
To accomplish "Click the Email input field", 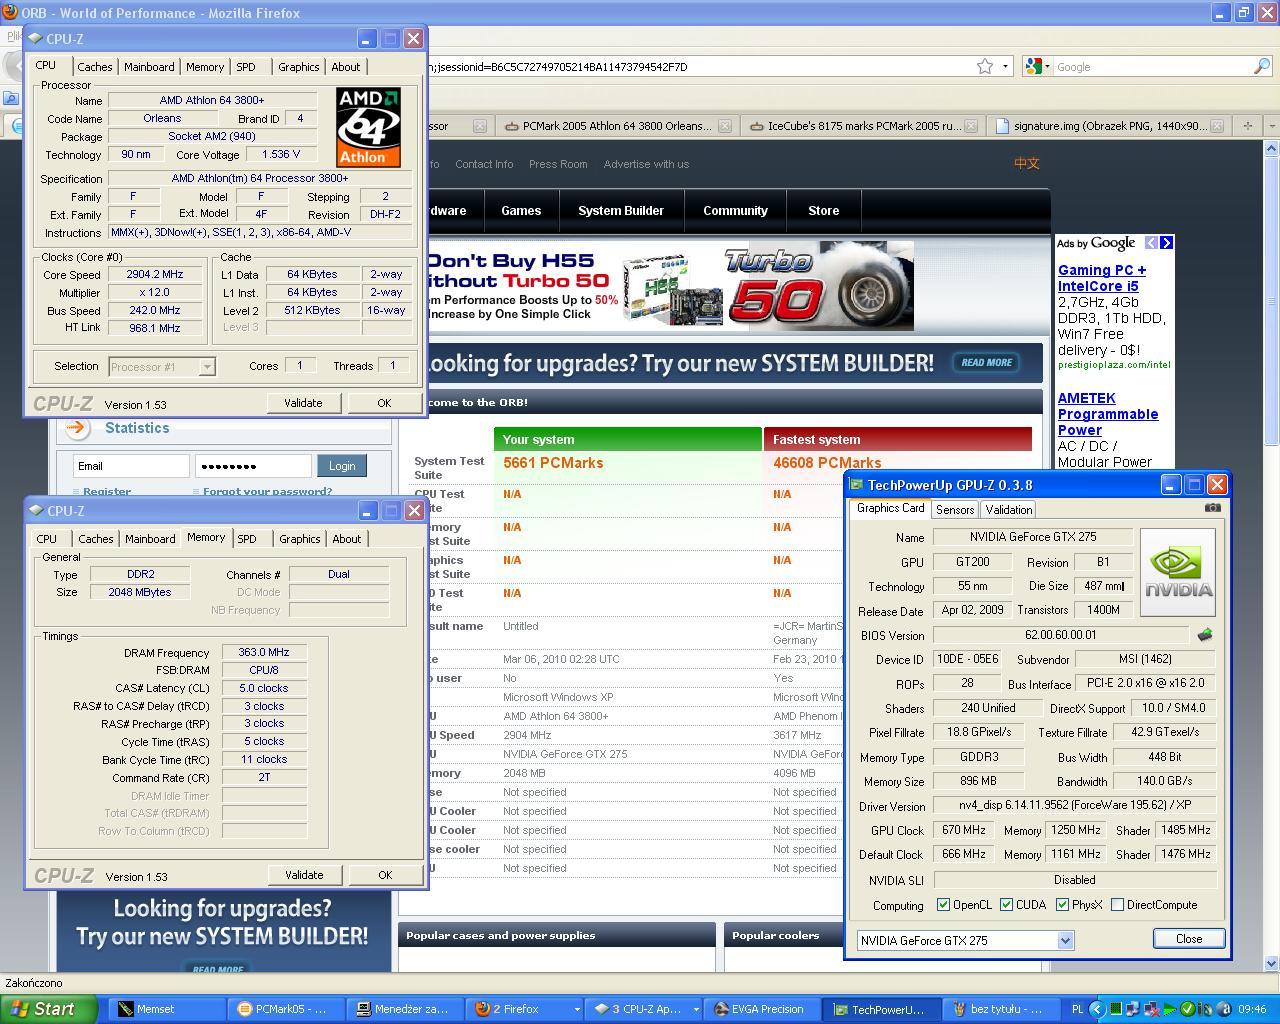I will [131, 466].
